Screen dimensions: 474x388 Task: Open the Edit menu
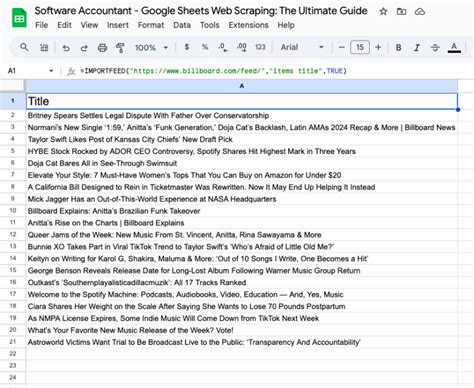coord(64,25)
